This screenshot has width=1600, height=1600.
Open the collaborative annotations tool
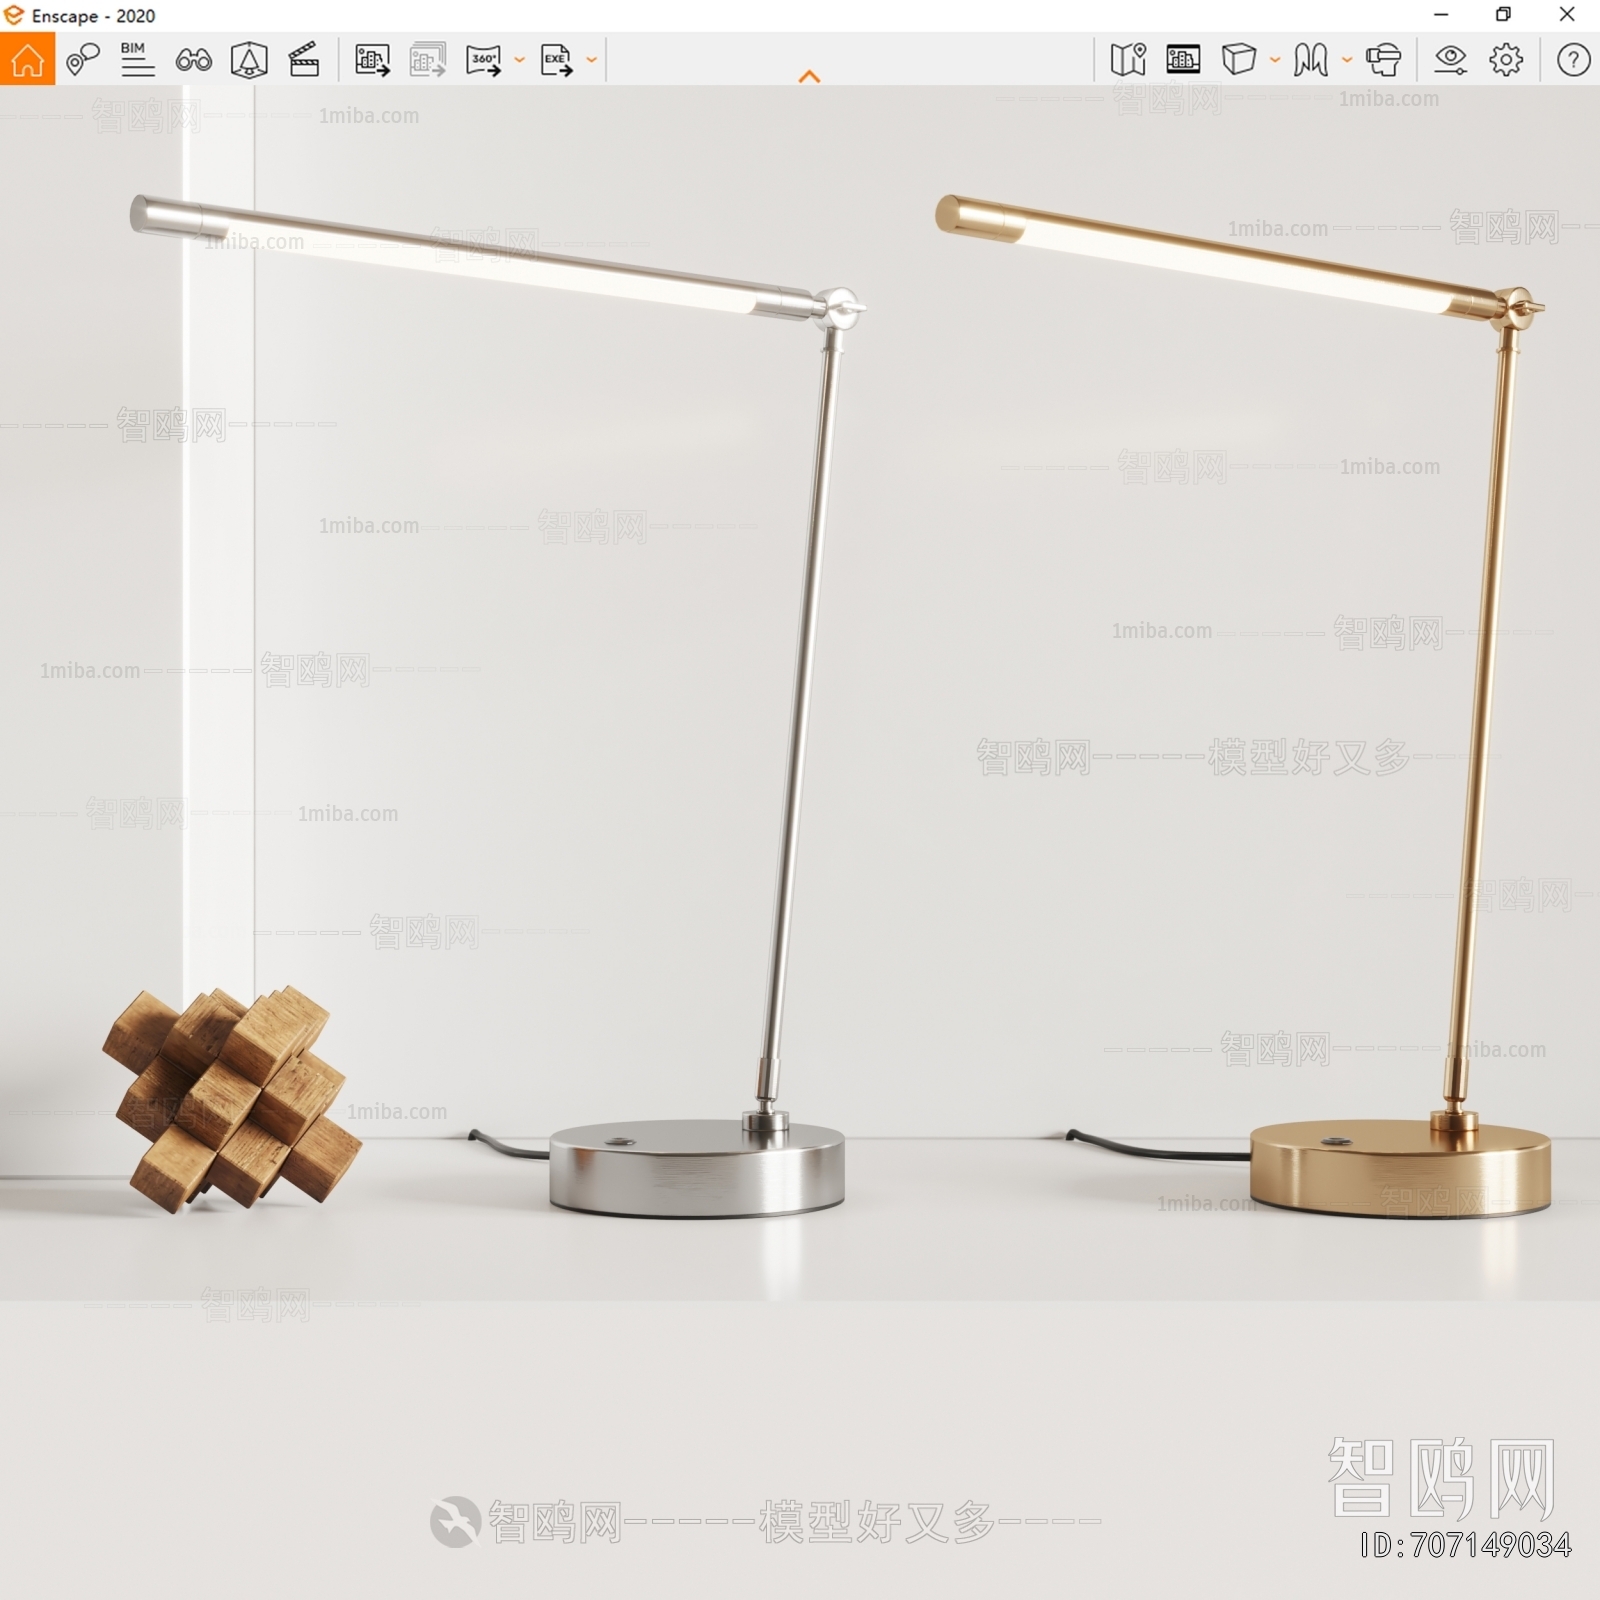click(x=83, y=60)
